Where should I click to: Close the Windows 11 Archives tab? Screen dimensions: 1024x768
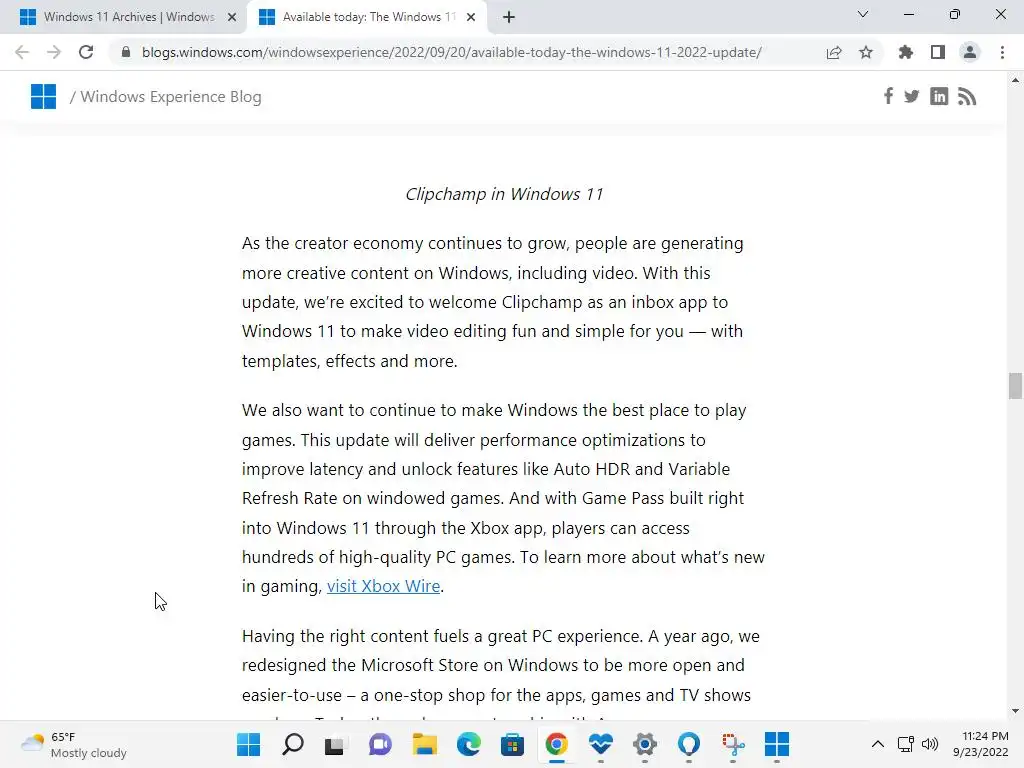pos(232,17)
